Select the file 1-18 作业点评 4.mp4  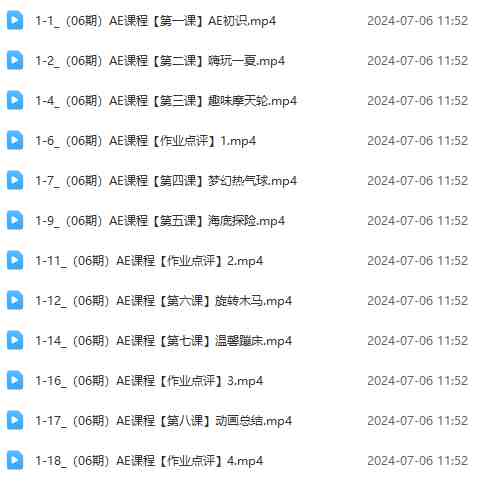(149, 461)
